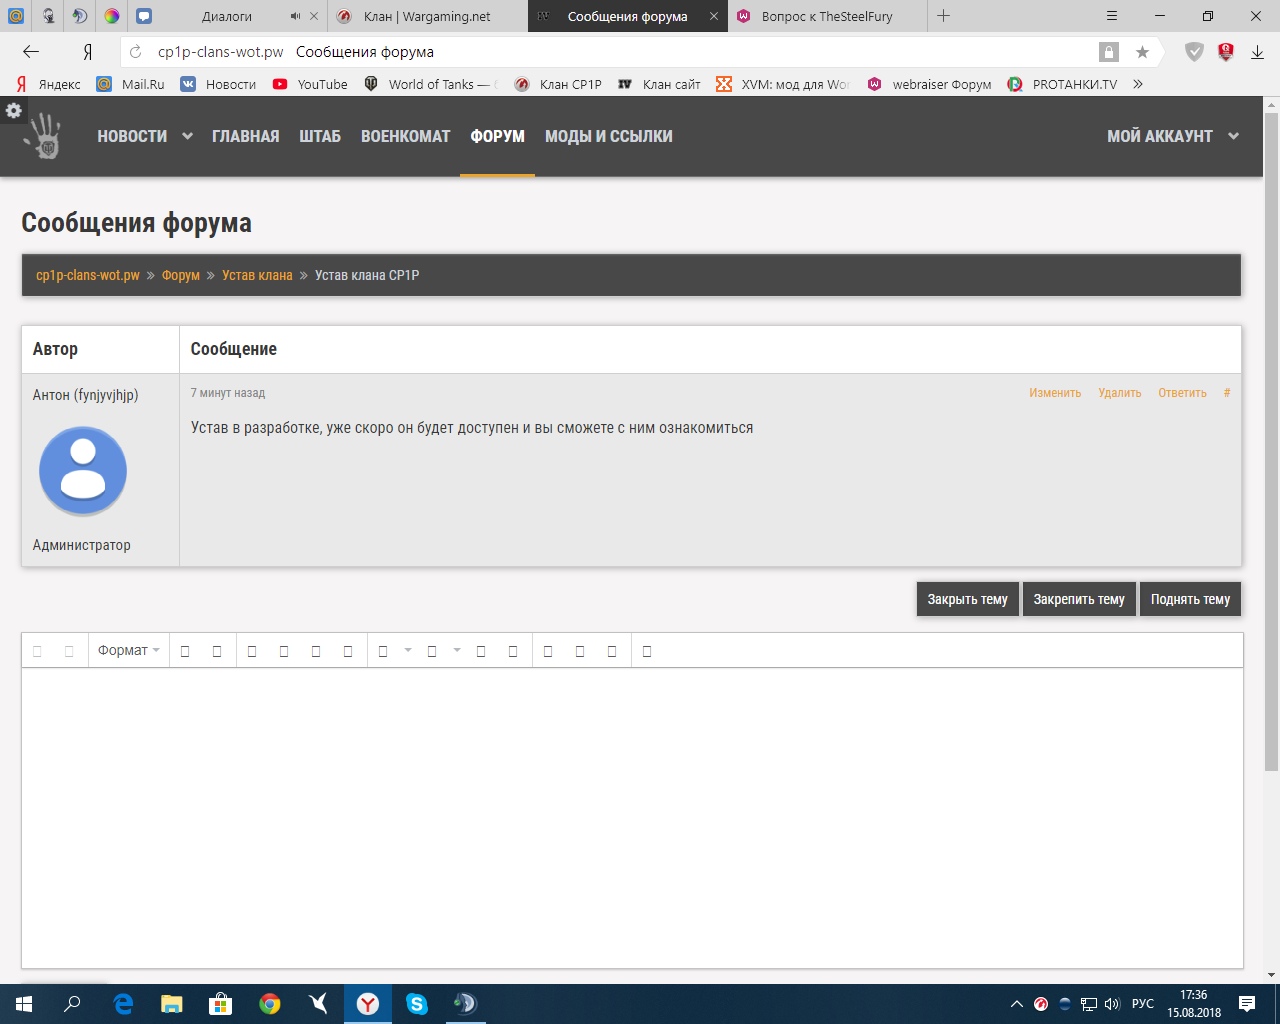Go back with the browser back arrow
The height and width of the screenshot is (1024, 1280).
tap(31, 52)
